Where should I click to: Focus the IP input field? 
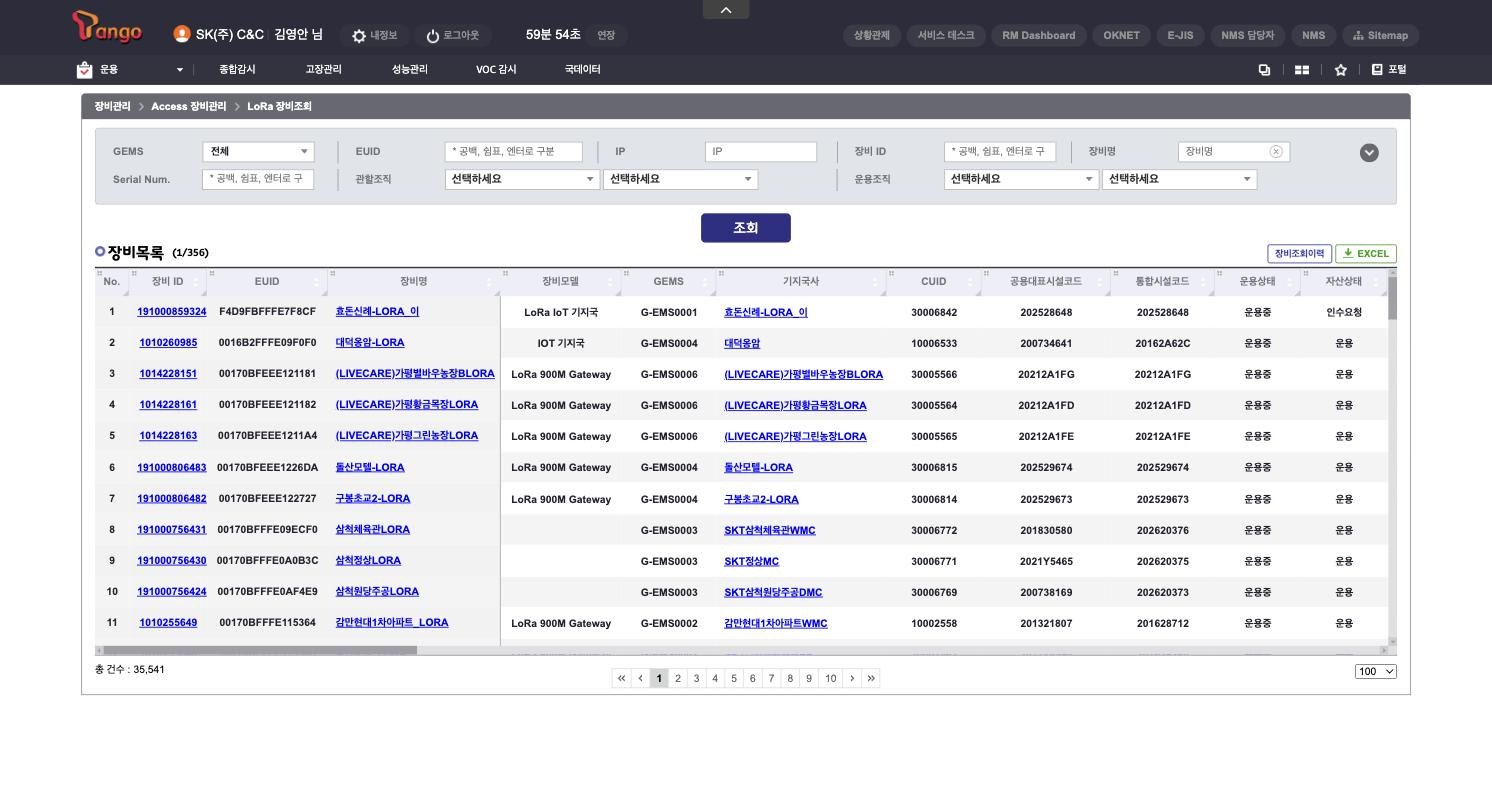pyautogui.click(x=761, y=152)
